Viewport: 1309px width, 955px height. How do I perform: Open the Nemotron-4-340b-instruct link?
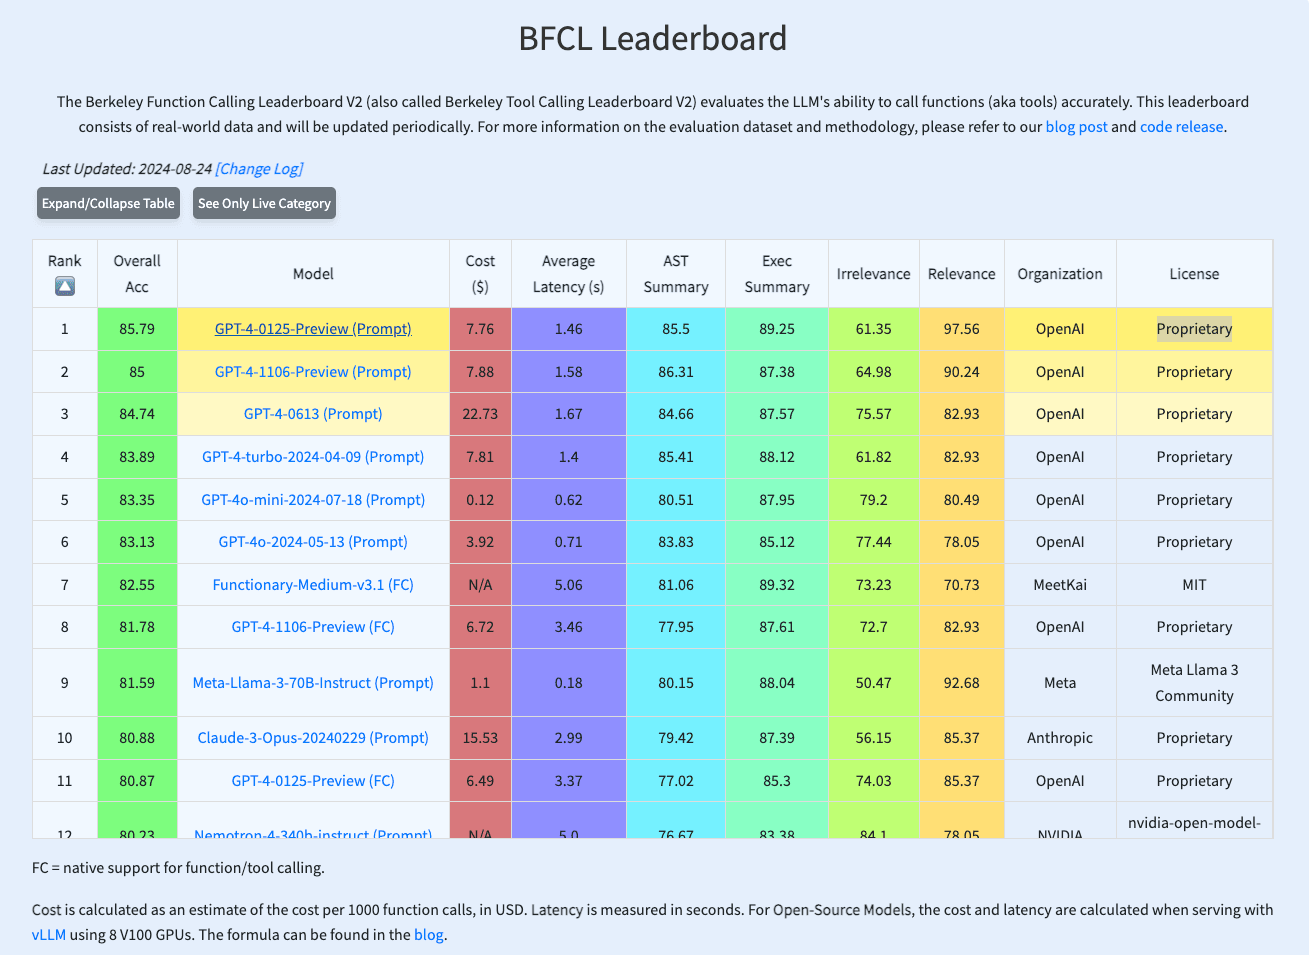click(313, 834)
